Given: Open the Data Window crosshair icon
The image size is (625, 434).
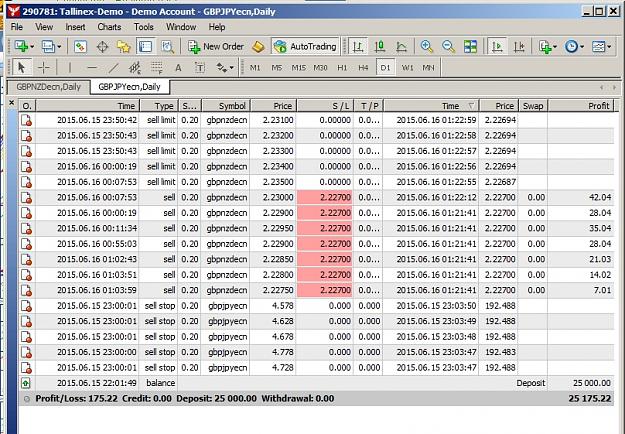Looking at the screenshot, I should [102, 47].
